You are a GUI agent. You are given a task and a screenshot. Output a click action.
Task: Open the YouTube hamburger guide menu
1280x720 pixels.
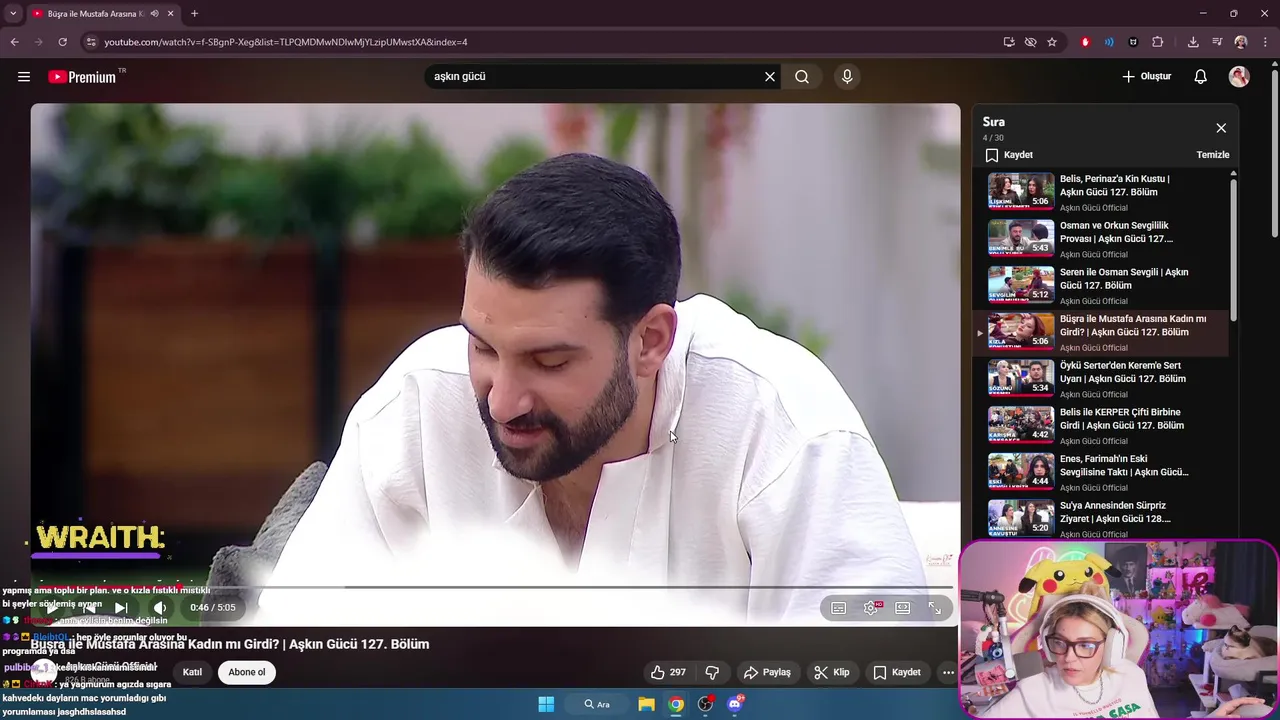[24, 77]
